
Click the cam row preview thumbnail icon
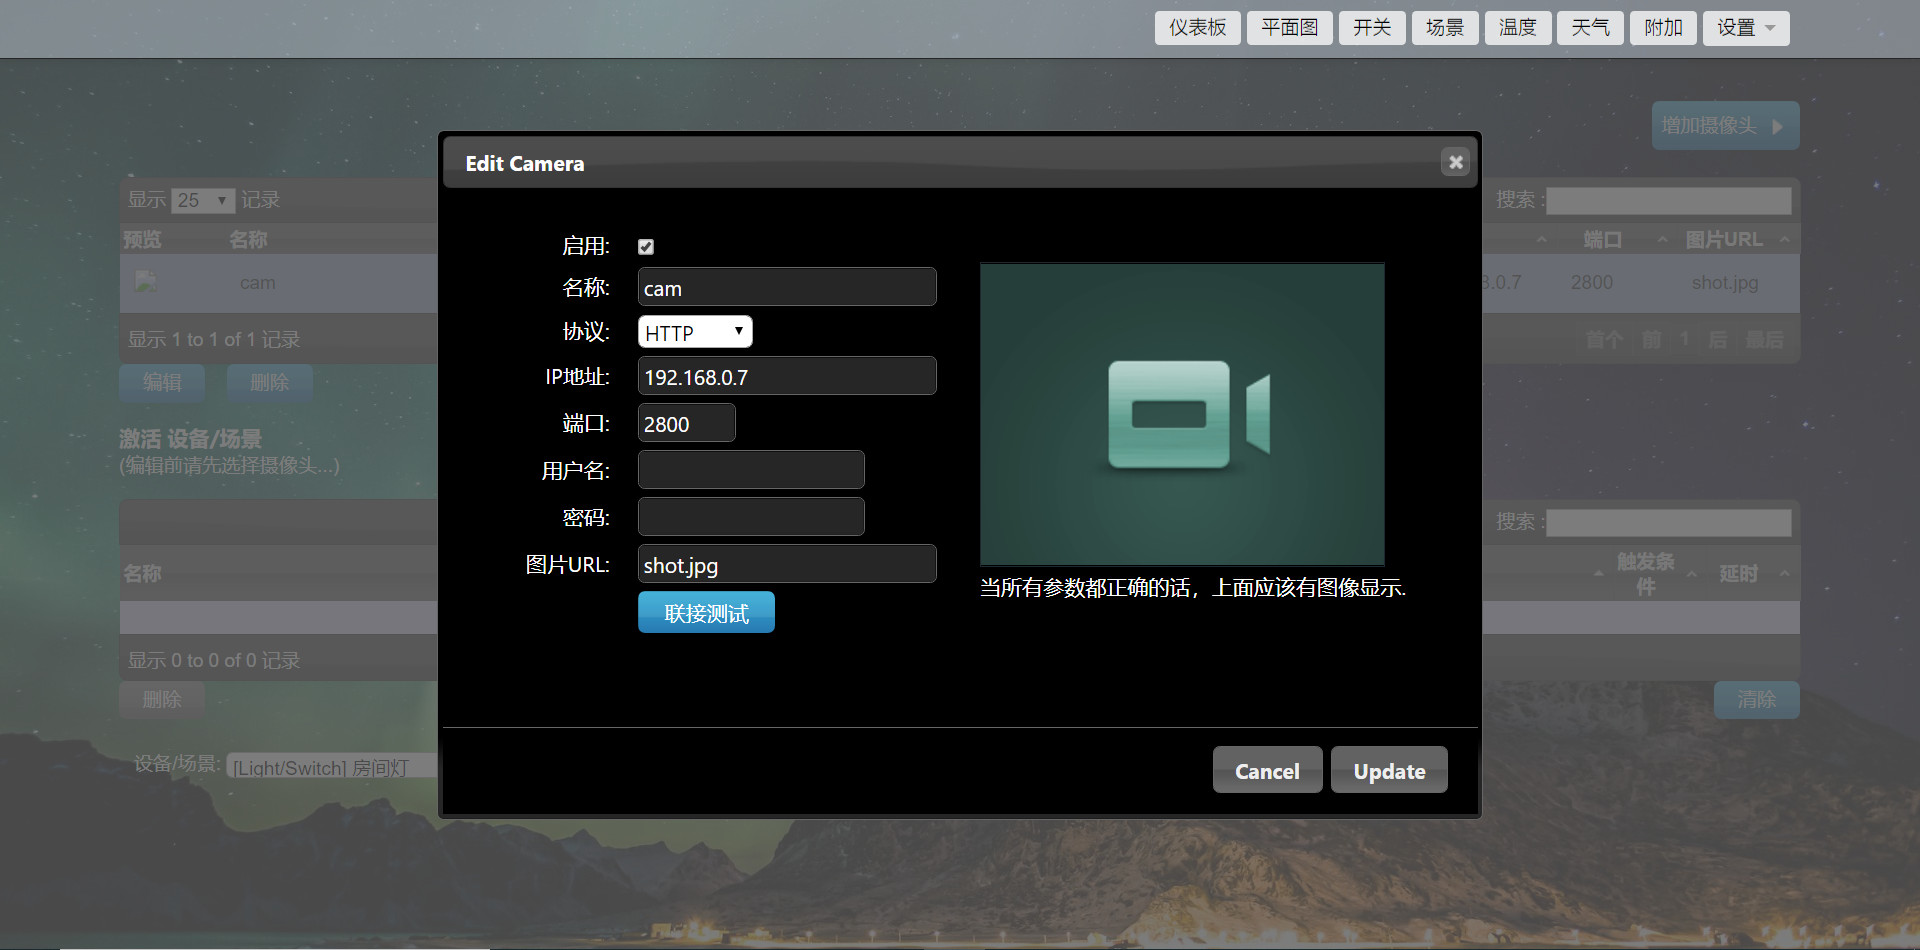pyautogui.click(x=146, y=282)
